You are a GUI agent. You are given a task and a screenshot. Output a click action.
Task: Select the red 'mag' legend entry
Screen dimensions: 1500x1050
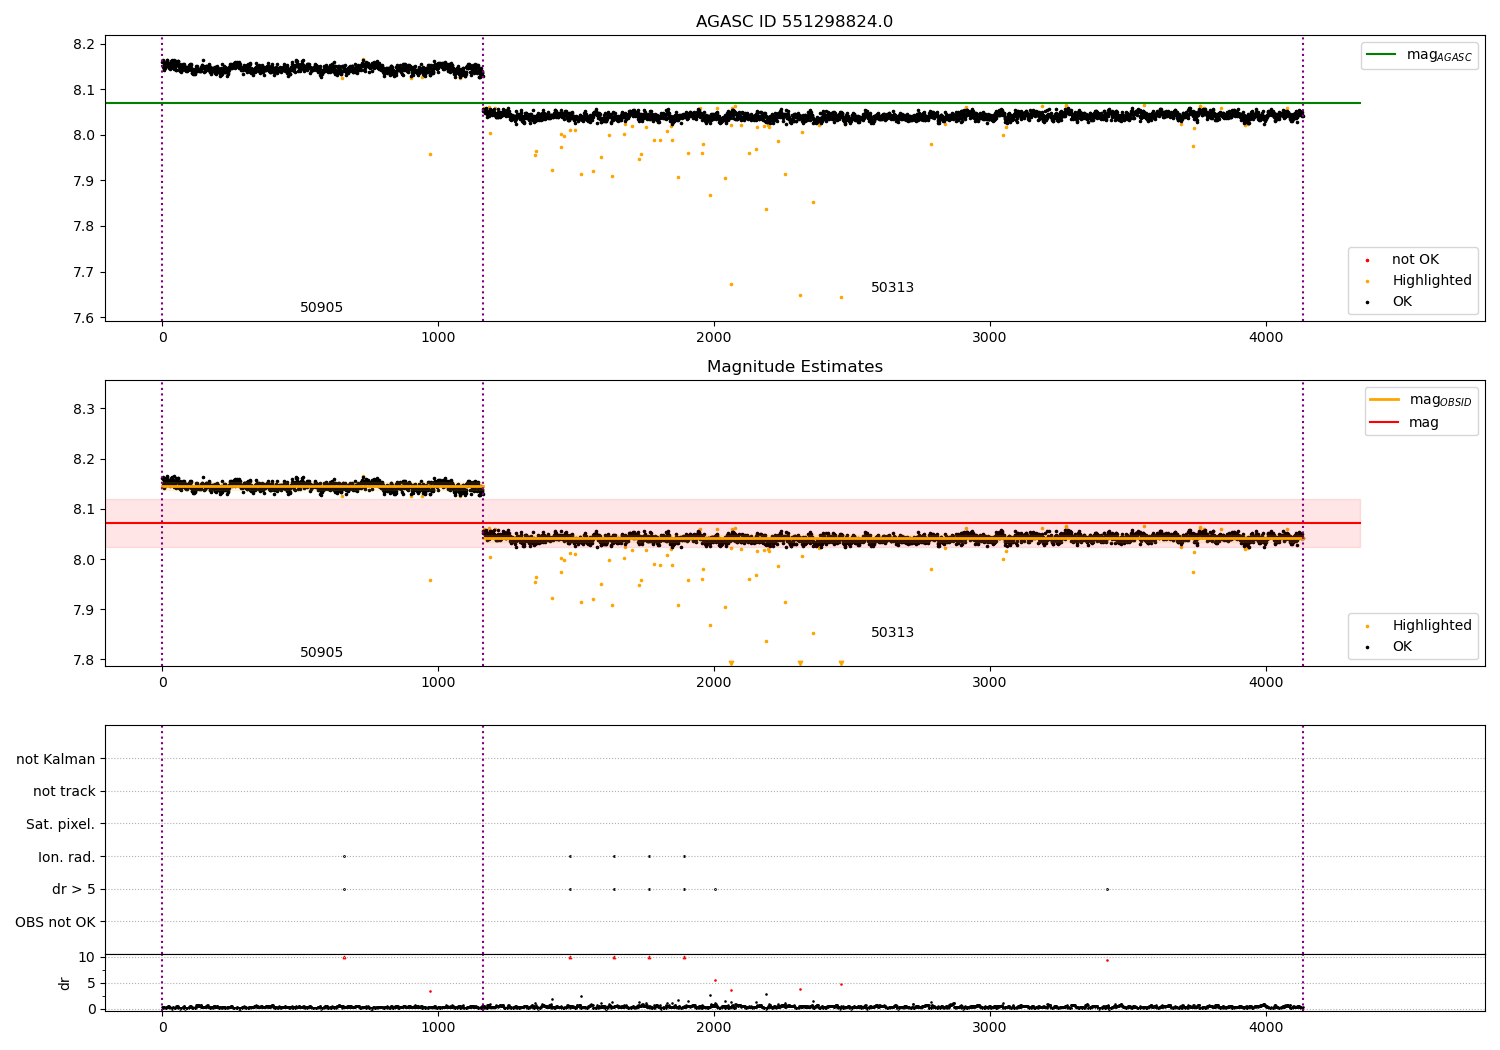[1405, 423]
